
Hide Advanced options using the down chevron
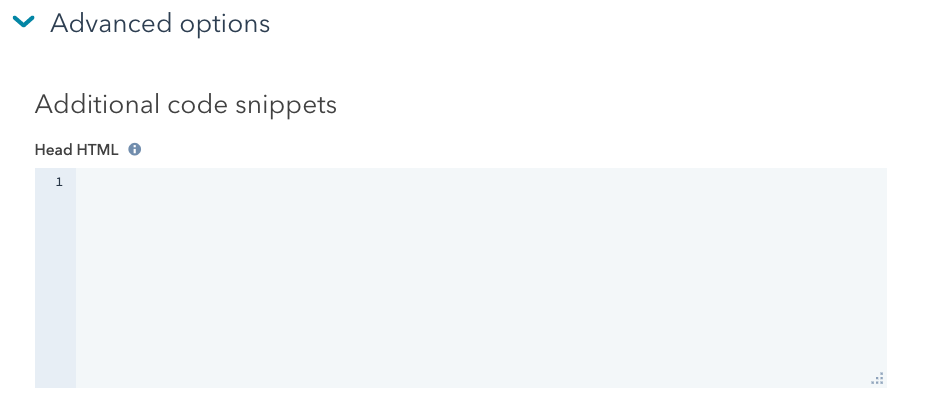click(x=25, y=22)
